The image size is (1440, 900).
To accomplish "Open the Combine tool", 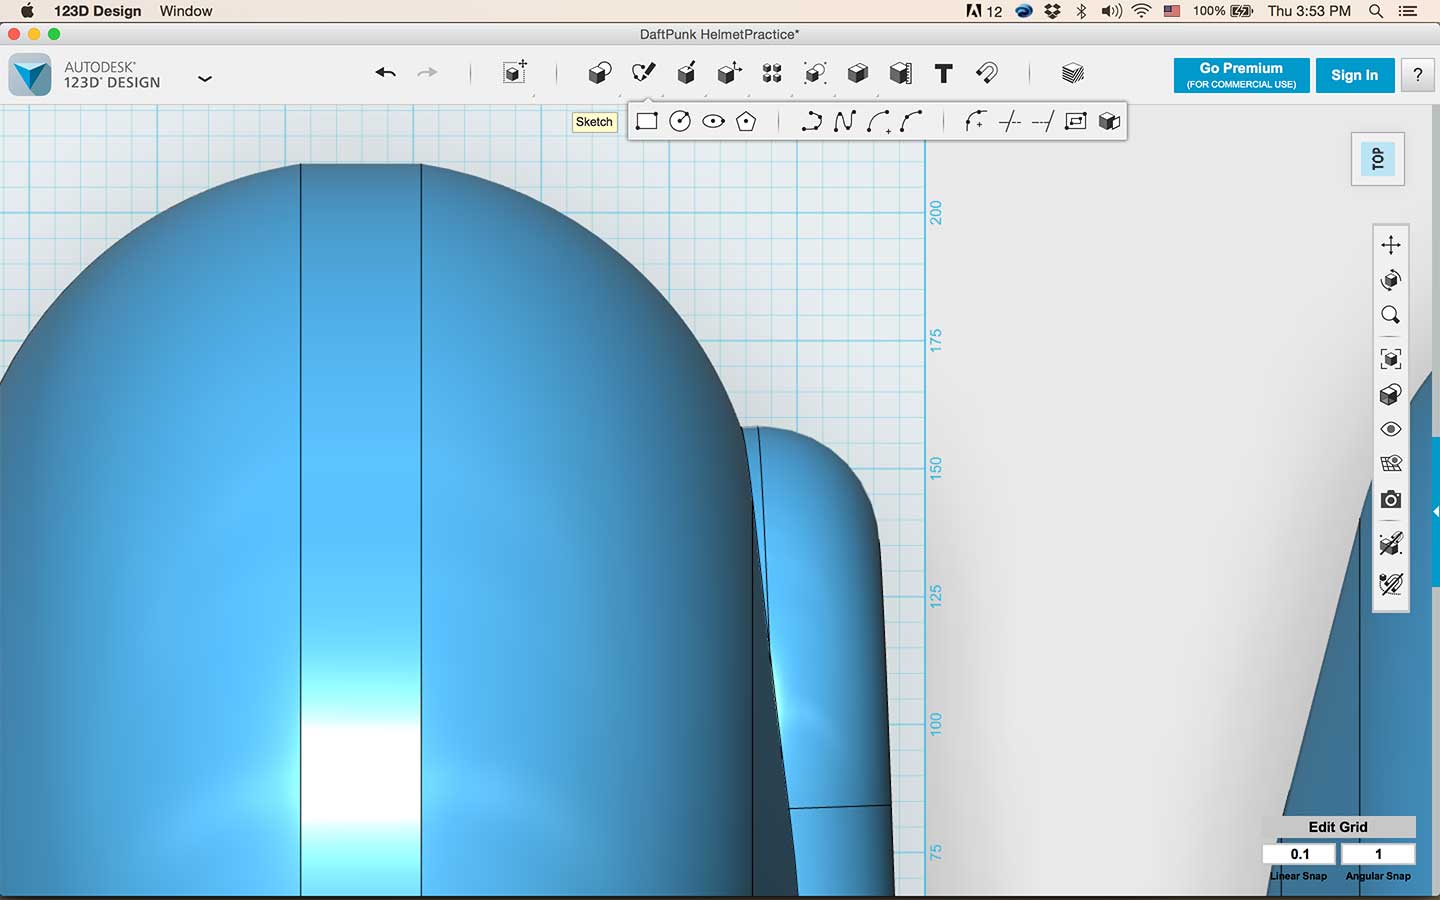I will pyautogui.click(x=857, y=73).
